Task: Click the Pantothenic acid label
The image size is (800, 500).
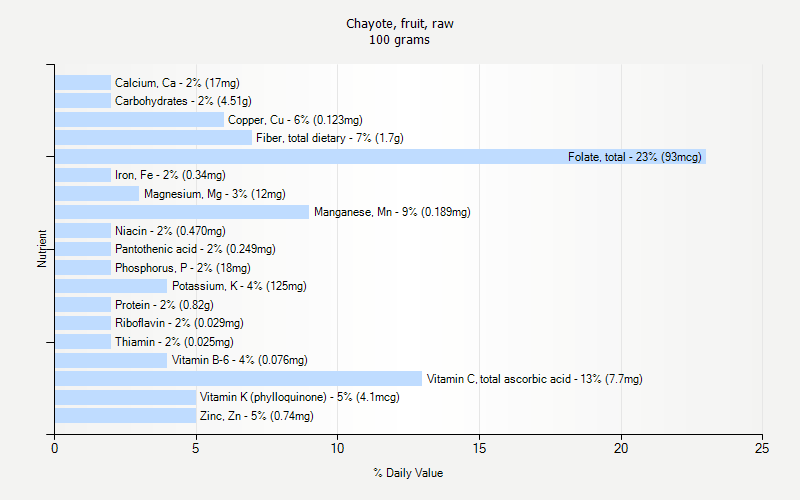Action: point(195,249)
